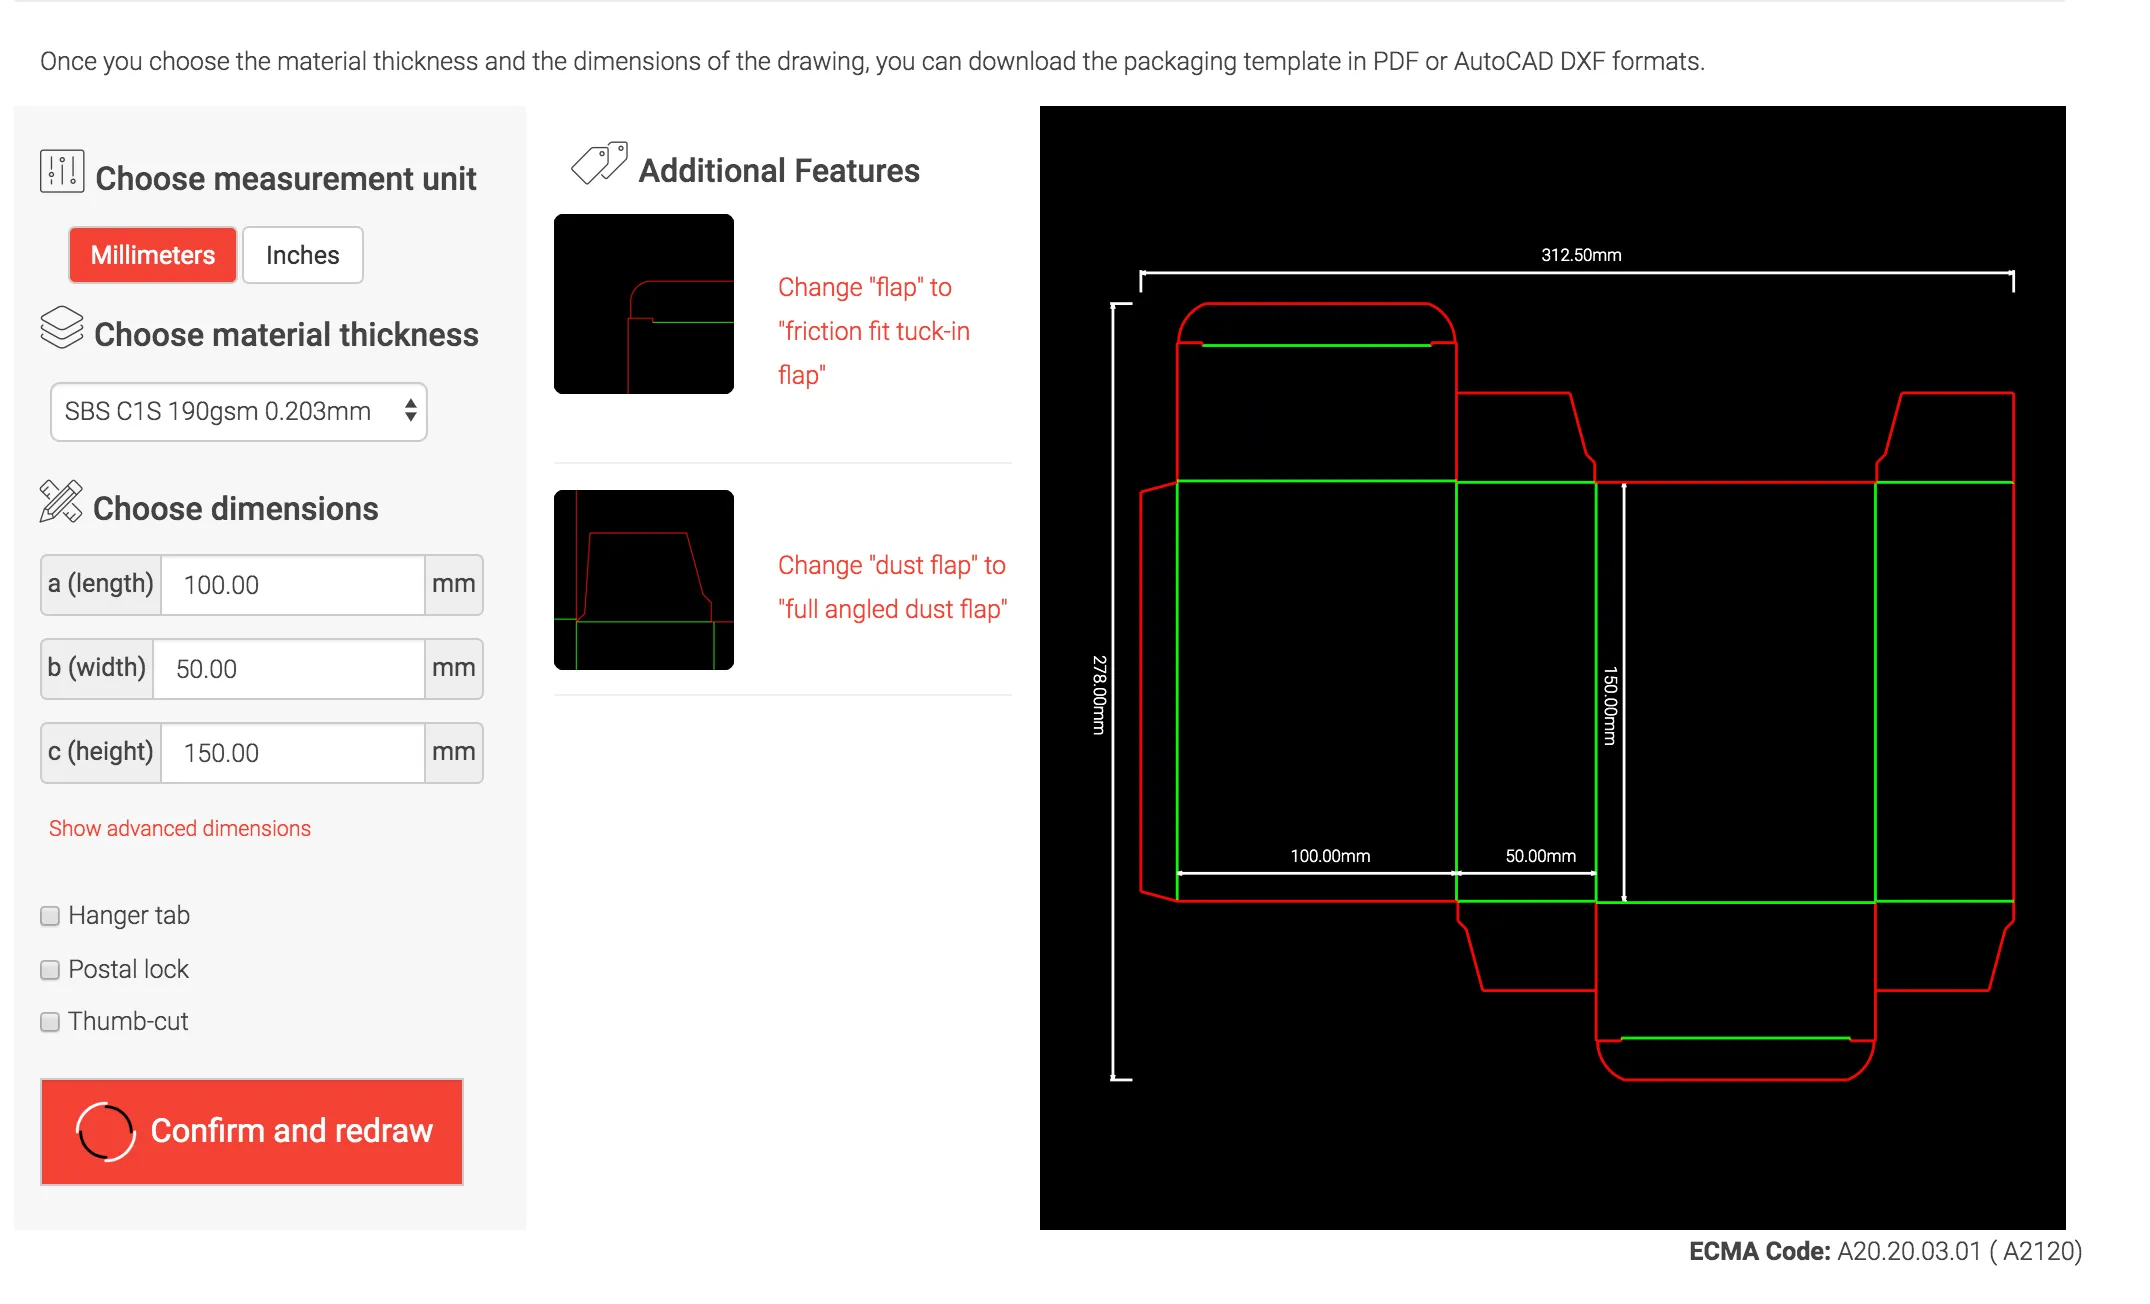Click the dropdown stepper arrows on thickness selector
Screen dimensions: 2150x1304
pos(409,411)
